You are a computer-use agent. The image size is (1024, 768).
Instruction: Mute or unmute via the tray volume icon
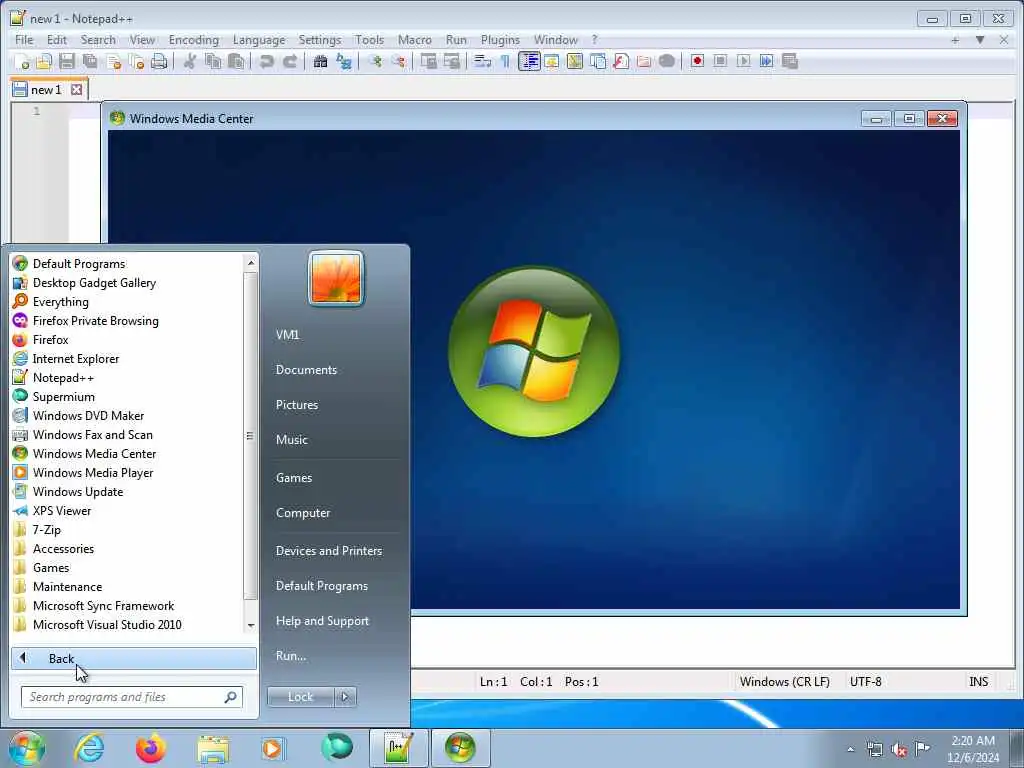click(899, 749)
